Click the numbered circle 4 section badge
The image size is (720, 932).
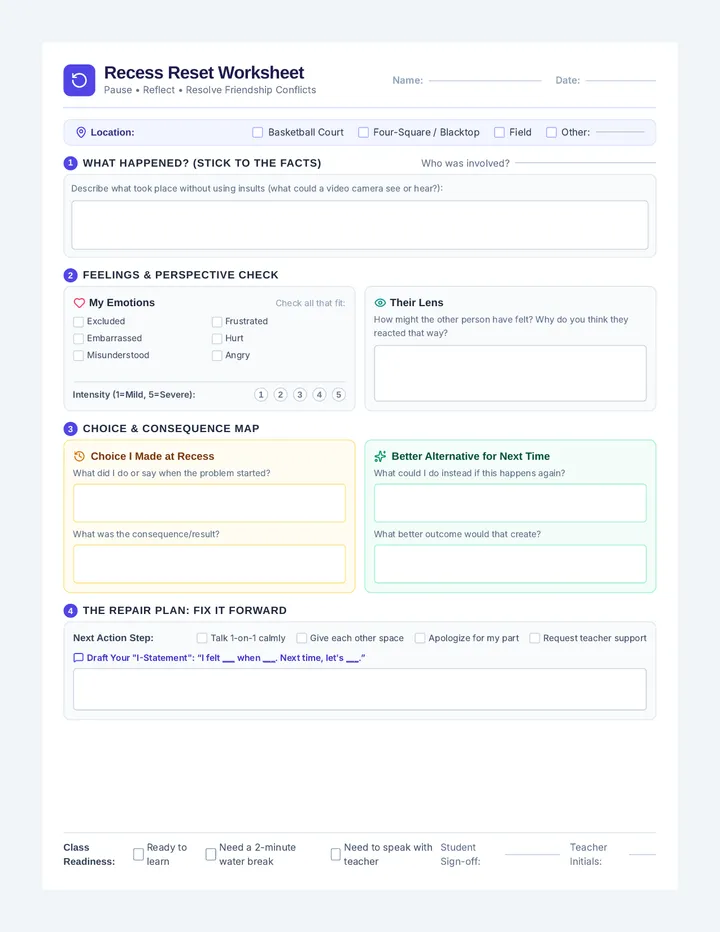[70, 610]
